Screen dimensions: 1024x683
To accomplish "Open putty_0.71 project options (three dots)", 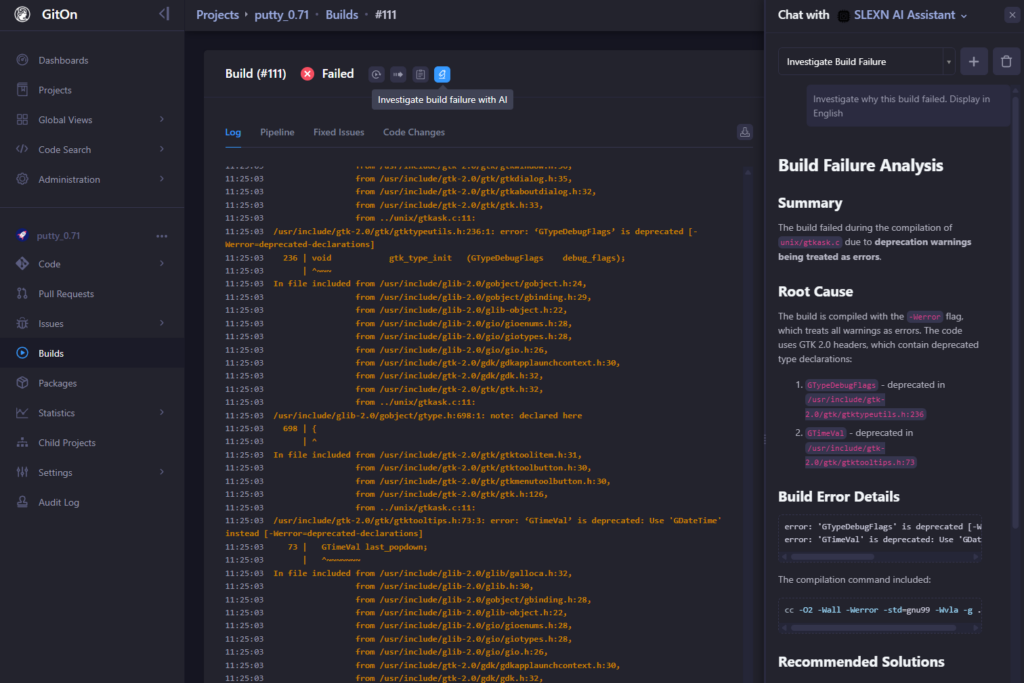I will click(162, 236).
